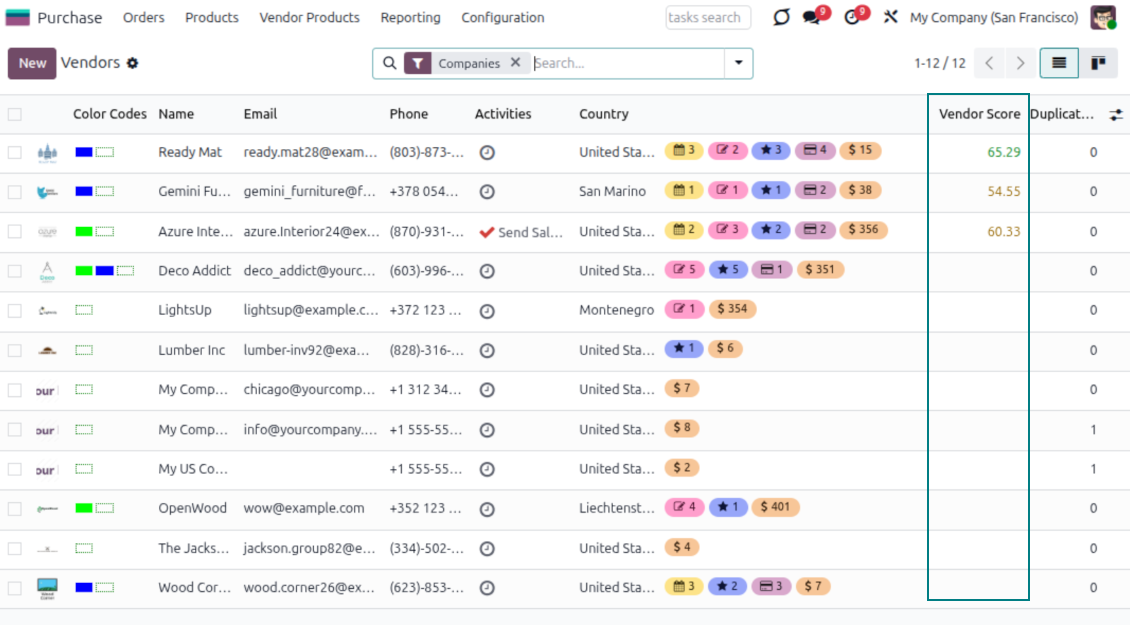This screenshot has height=625, width=1130.
Task: Open the activities clock in top bar
Action: 852,18
